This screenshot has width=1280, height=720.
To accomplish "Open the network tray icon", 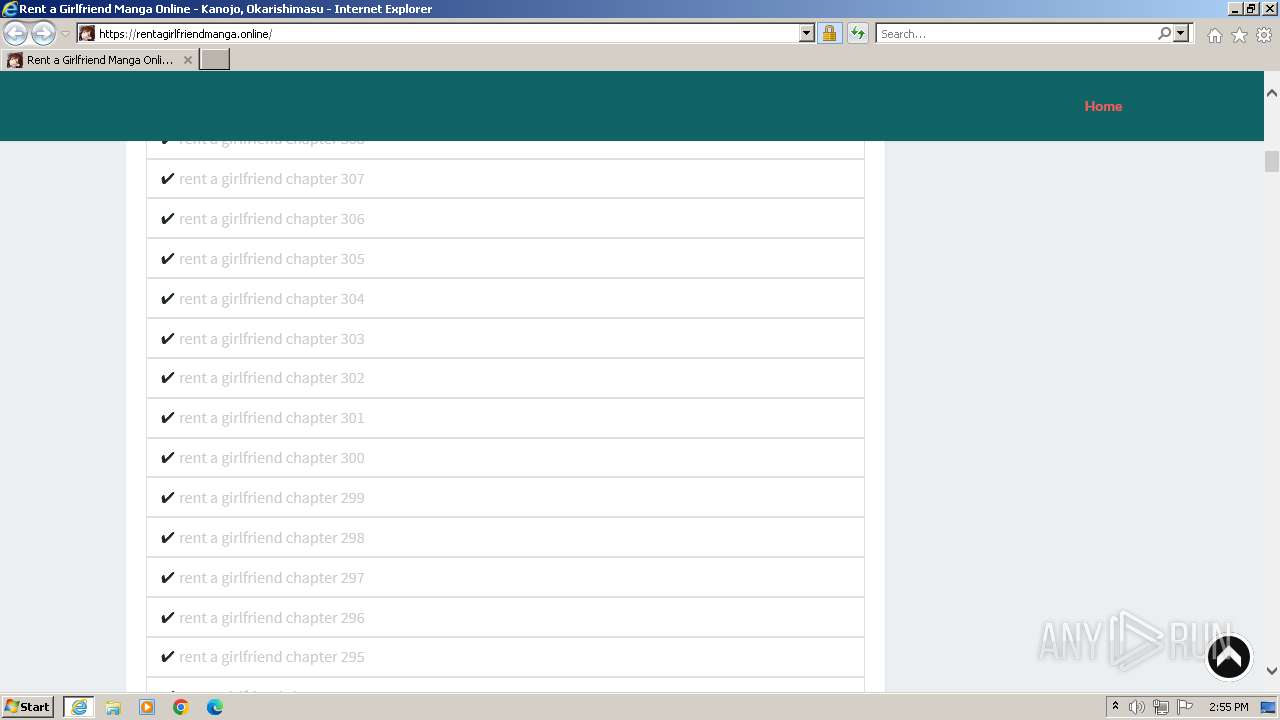I will (1161, 707).
